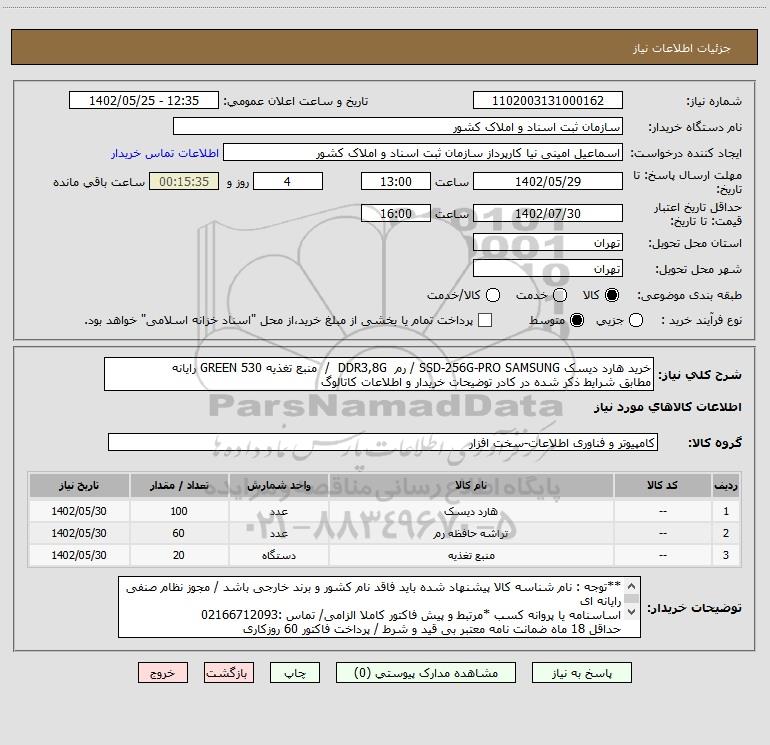Click the delivery province تهران field
Image resolution: width=770 pixels, height=745 pixels.
click(548, 243)
